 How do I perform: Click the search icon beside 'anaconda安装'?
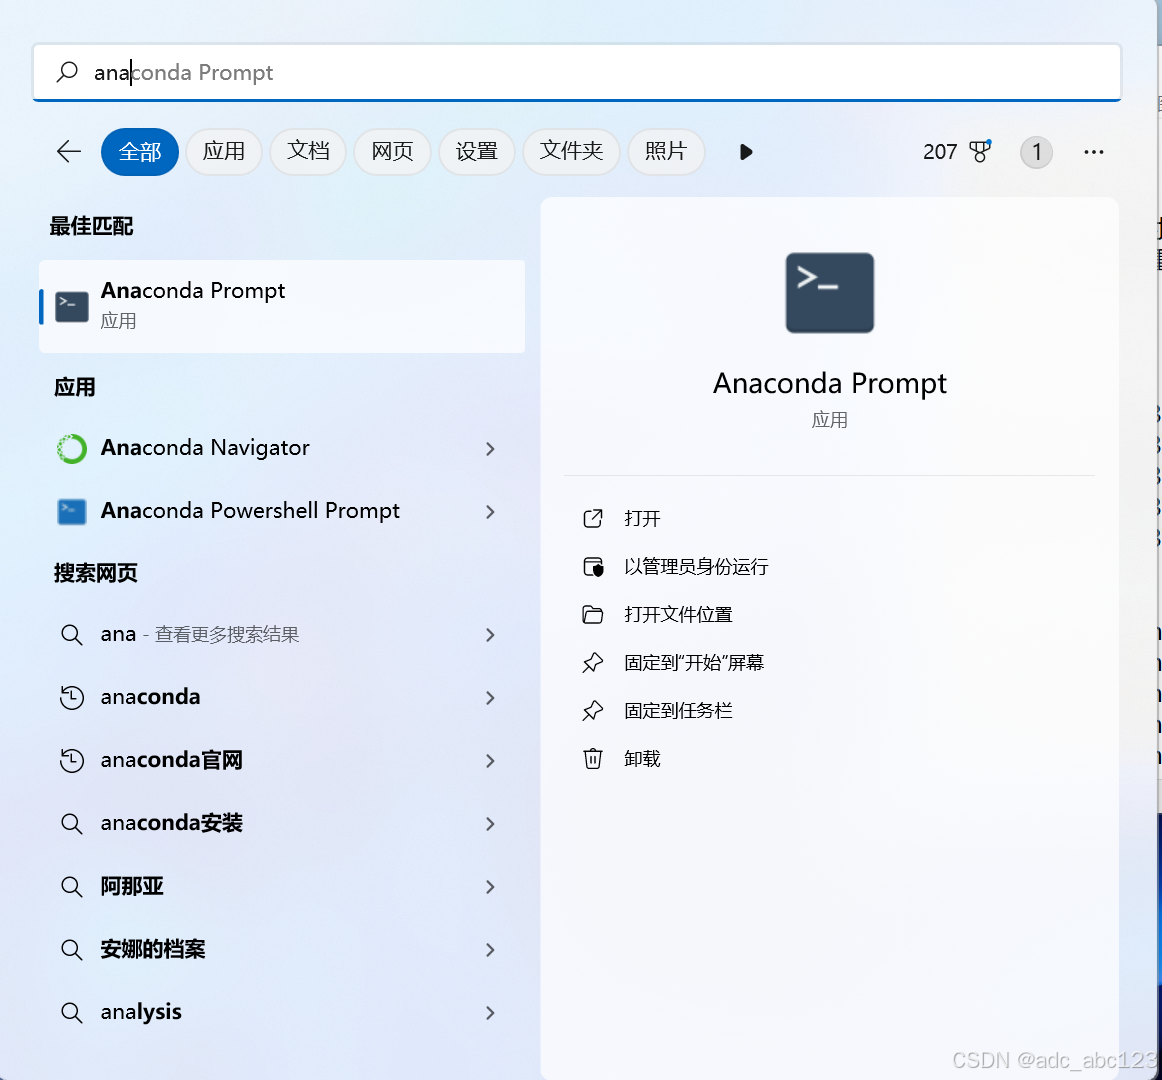click(71, 824)
